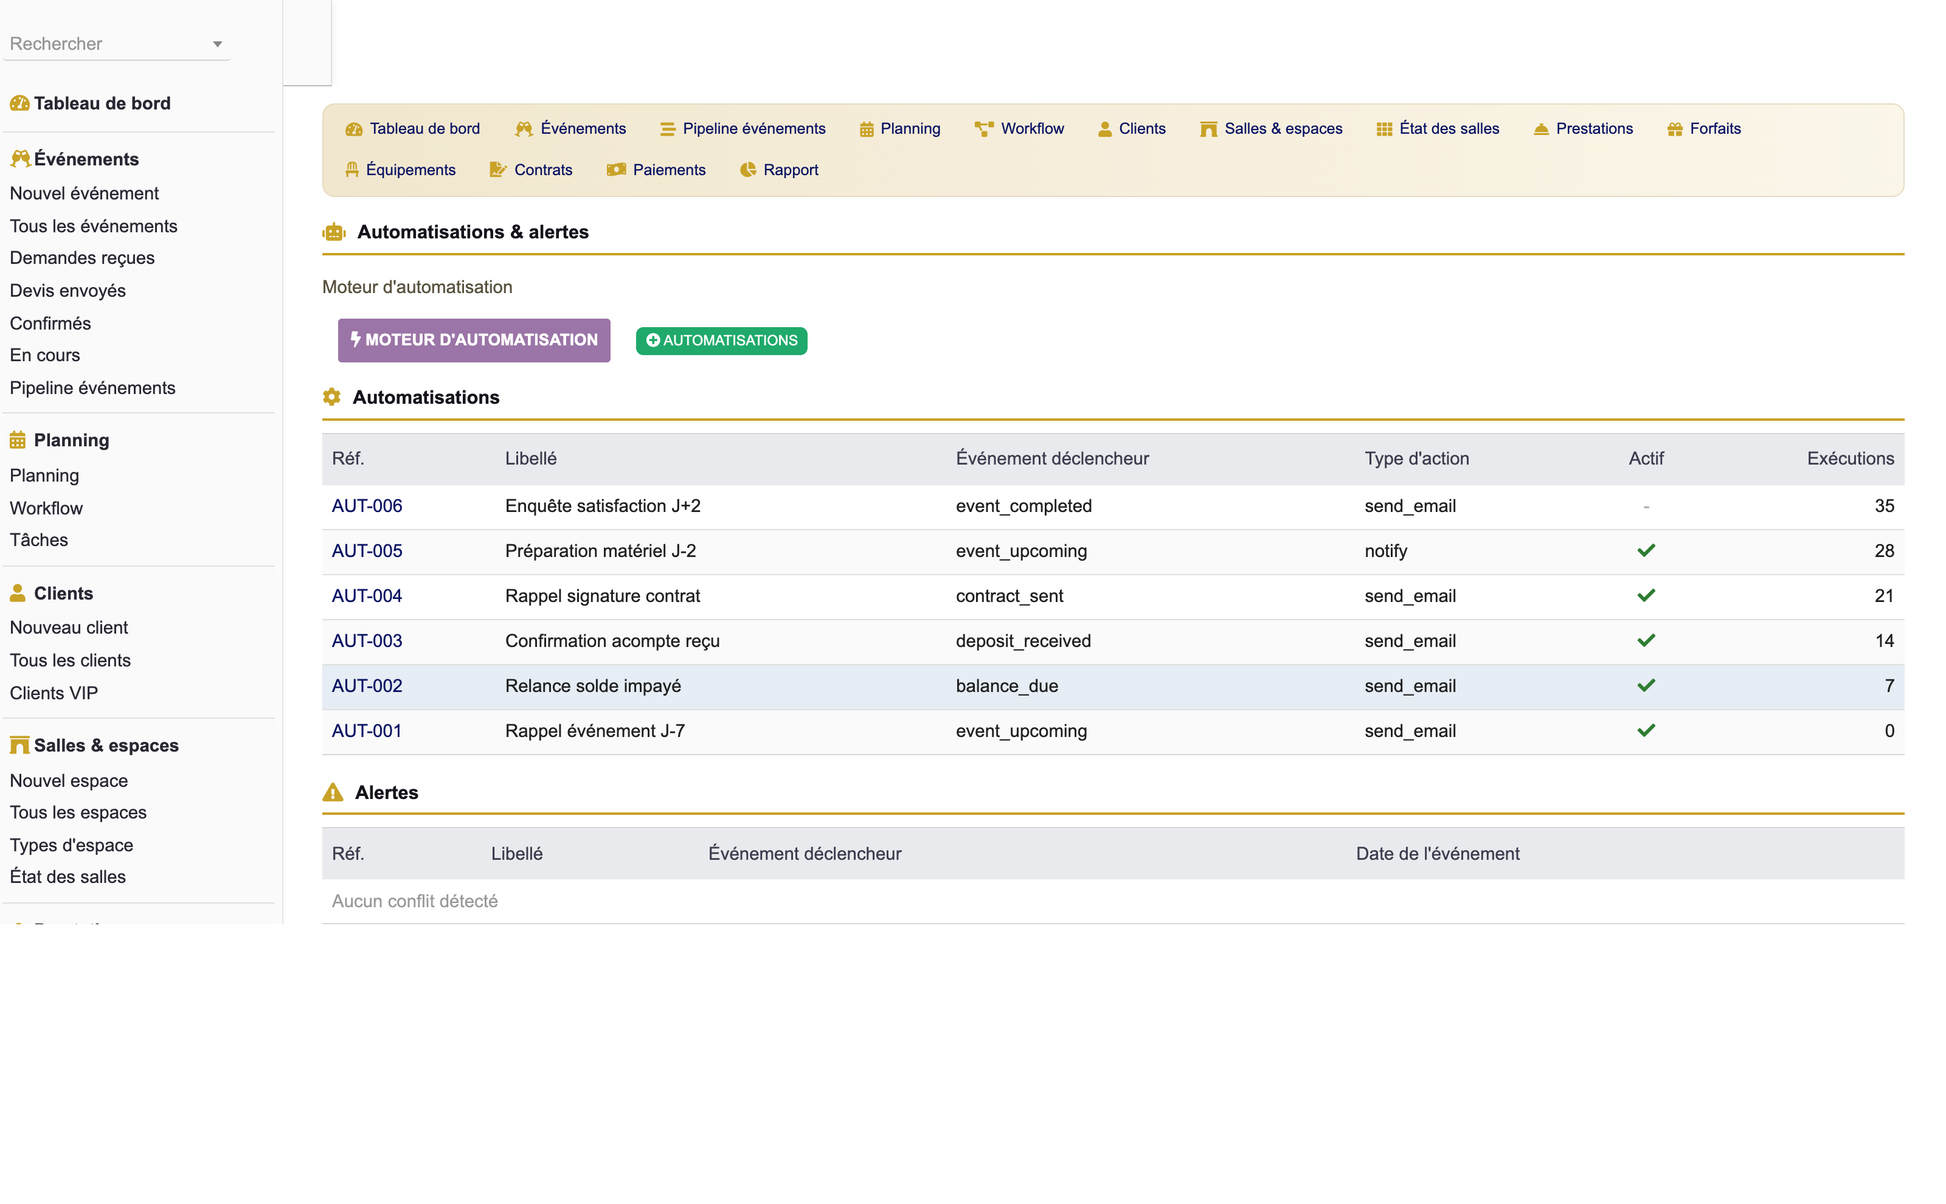Toggle the inactive dash for AUT-006
This screenshot has width=1946, height=1204.
1646,507
